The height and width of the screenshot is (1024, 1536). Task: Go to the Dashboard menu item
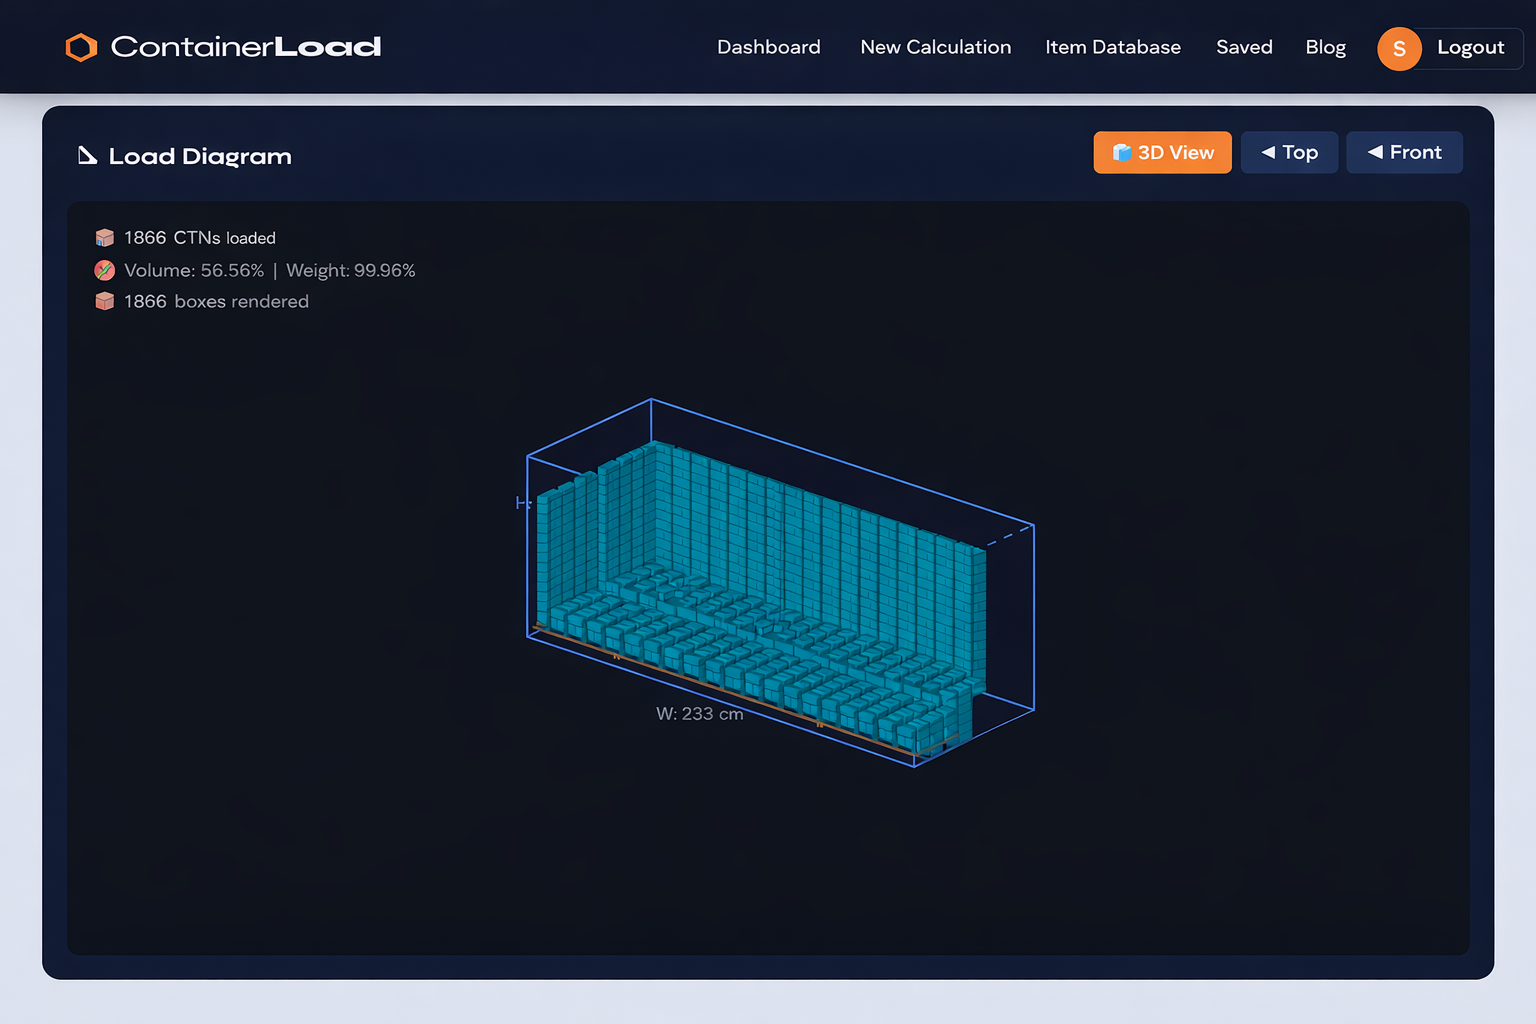tap(768, 47)
